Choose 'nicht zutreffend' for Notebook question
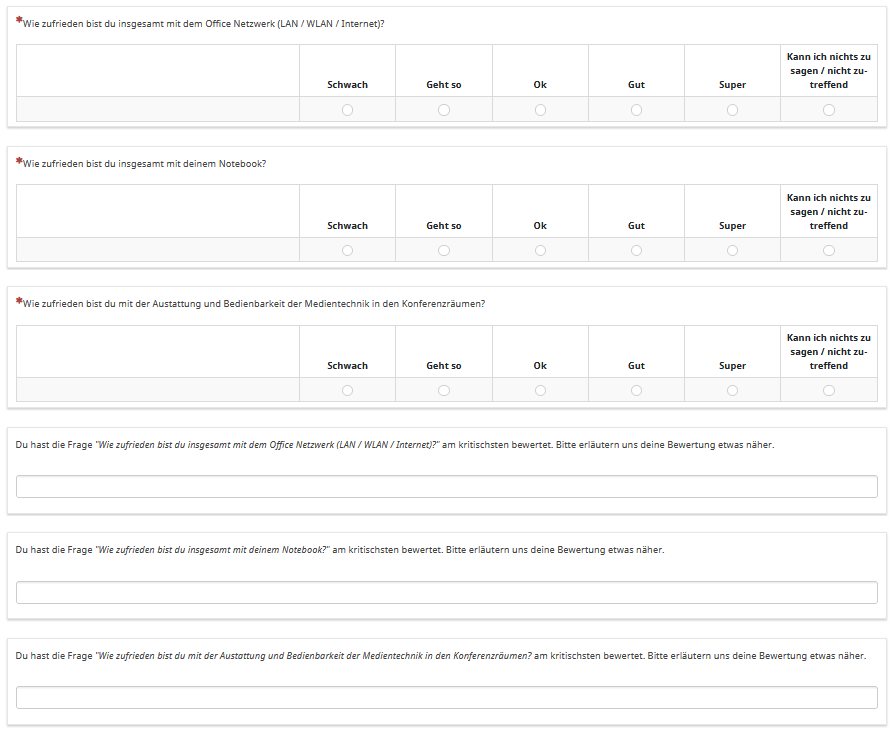 click(828, 250)
